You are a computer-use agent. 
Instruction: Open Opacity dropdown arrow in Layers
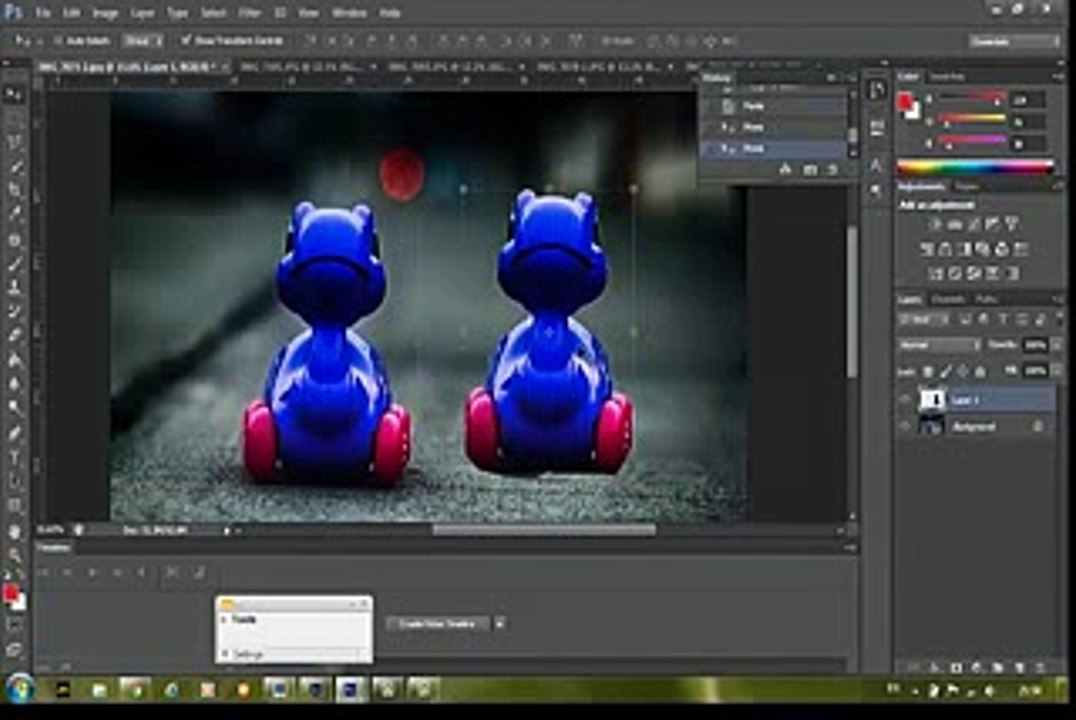[1057, 345]
